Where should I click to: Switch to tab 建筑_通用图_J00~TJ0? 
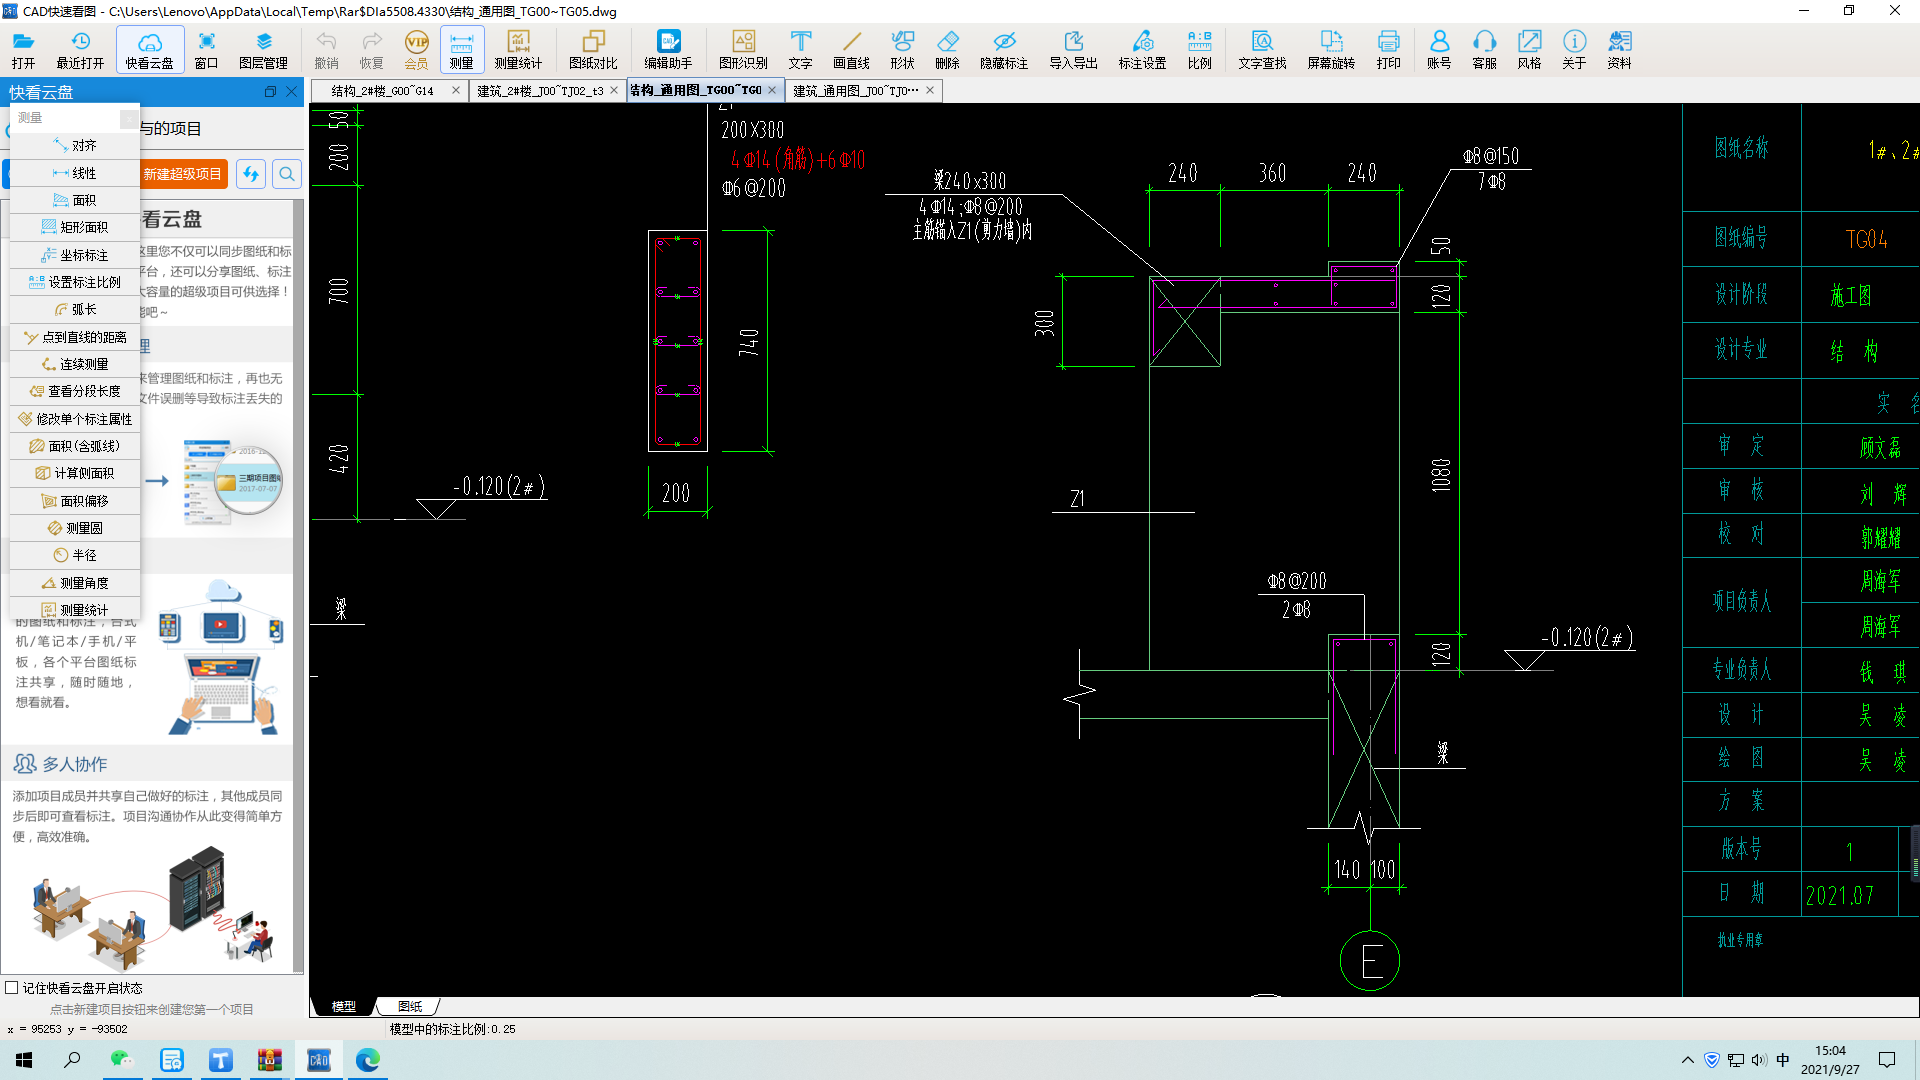click(x=856, y=90)
